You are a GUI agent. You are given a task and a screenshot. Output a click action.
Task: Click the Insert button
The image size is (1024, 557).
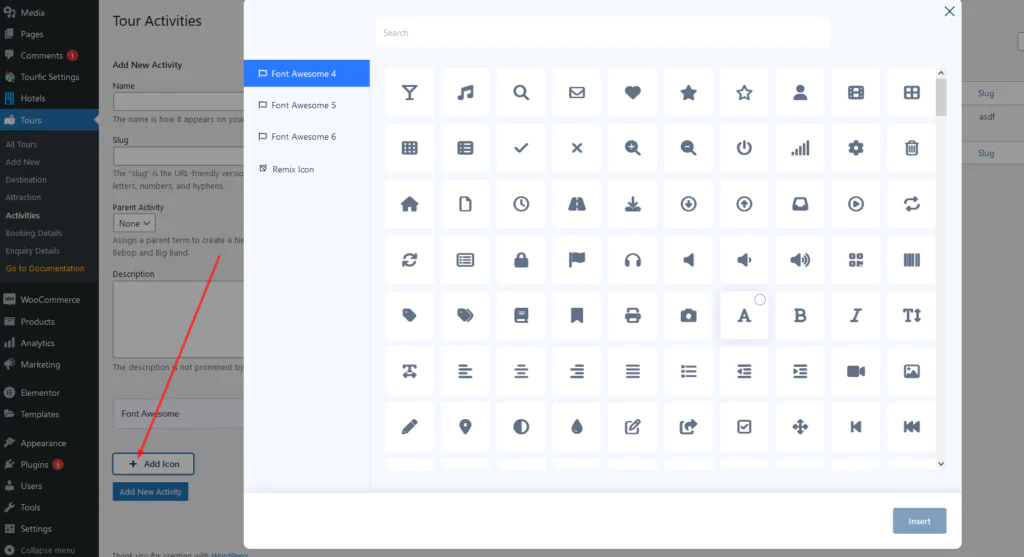pos(920,521)
